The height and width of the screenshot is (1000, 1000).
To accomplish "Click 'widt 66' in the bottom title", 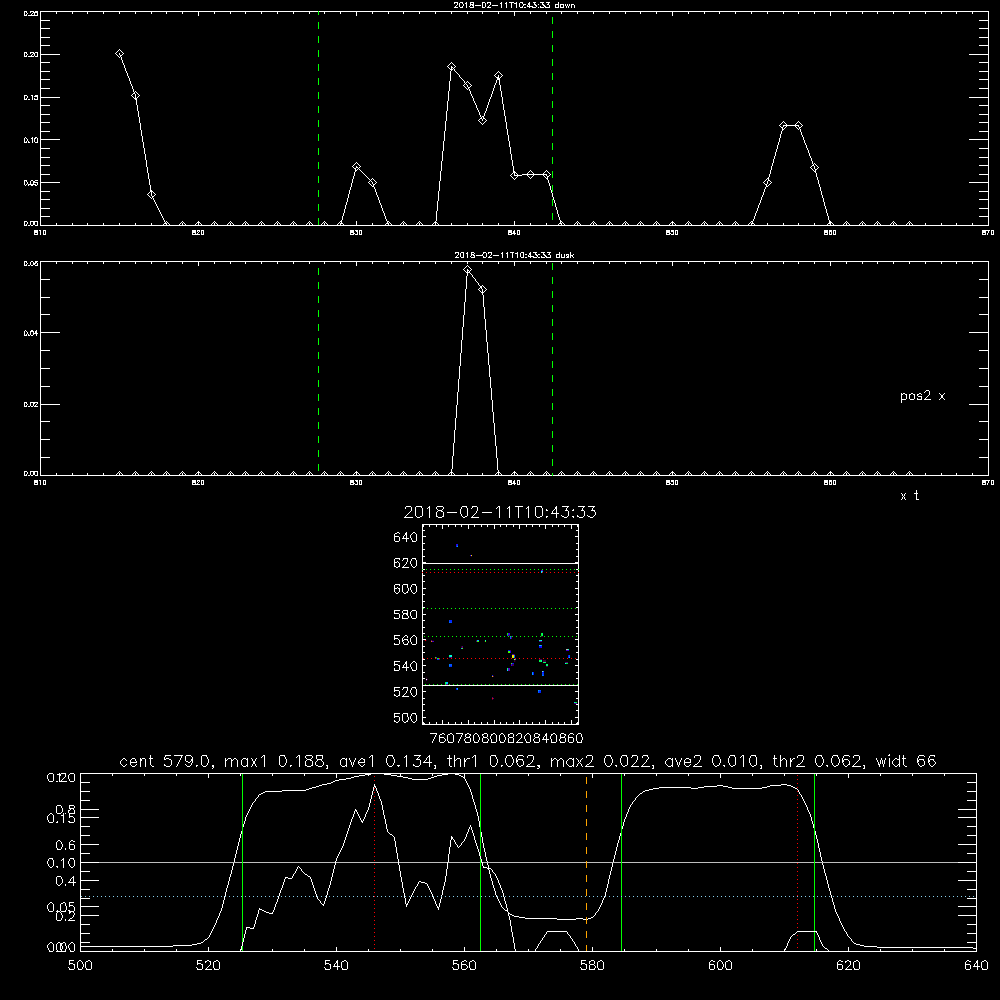I will [906, 761].
